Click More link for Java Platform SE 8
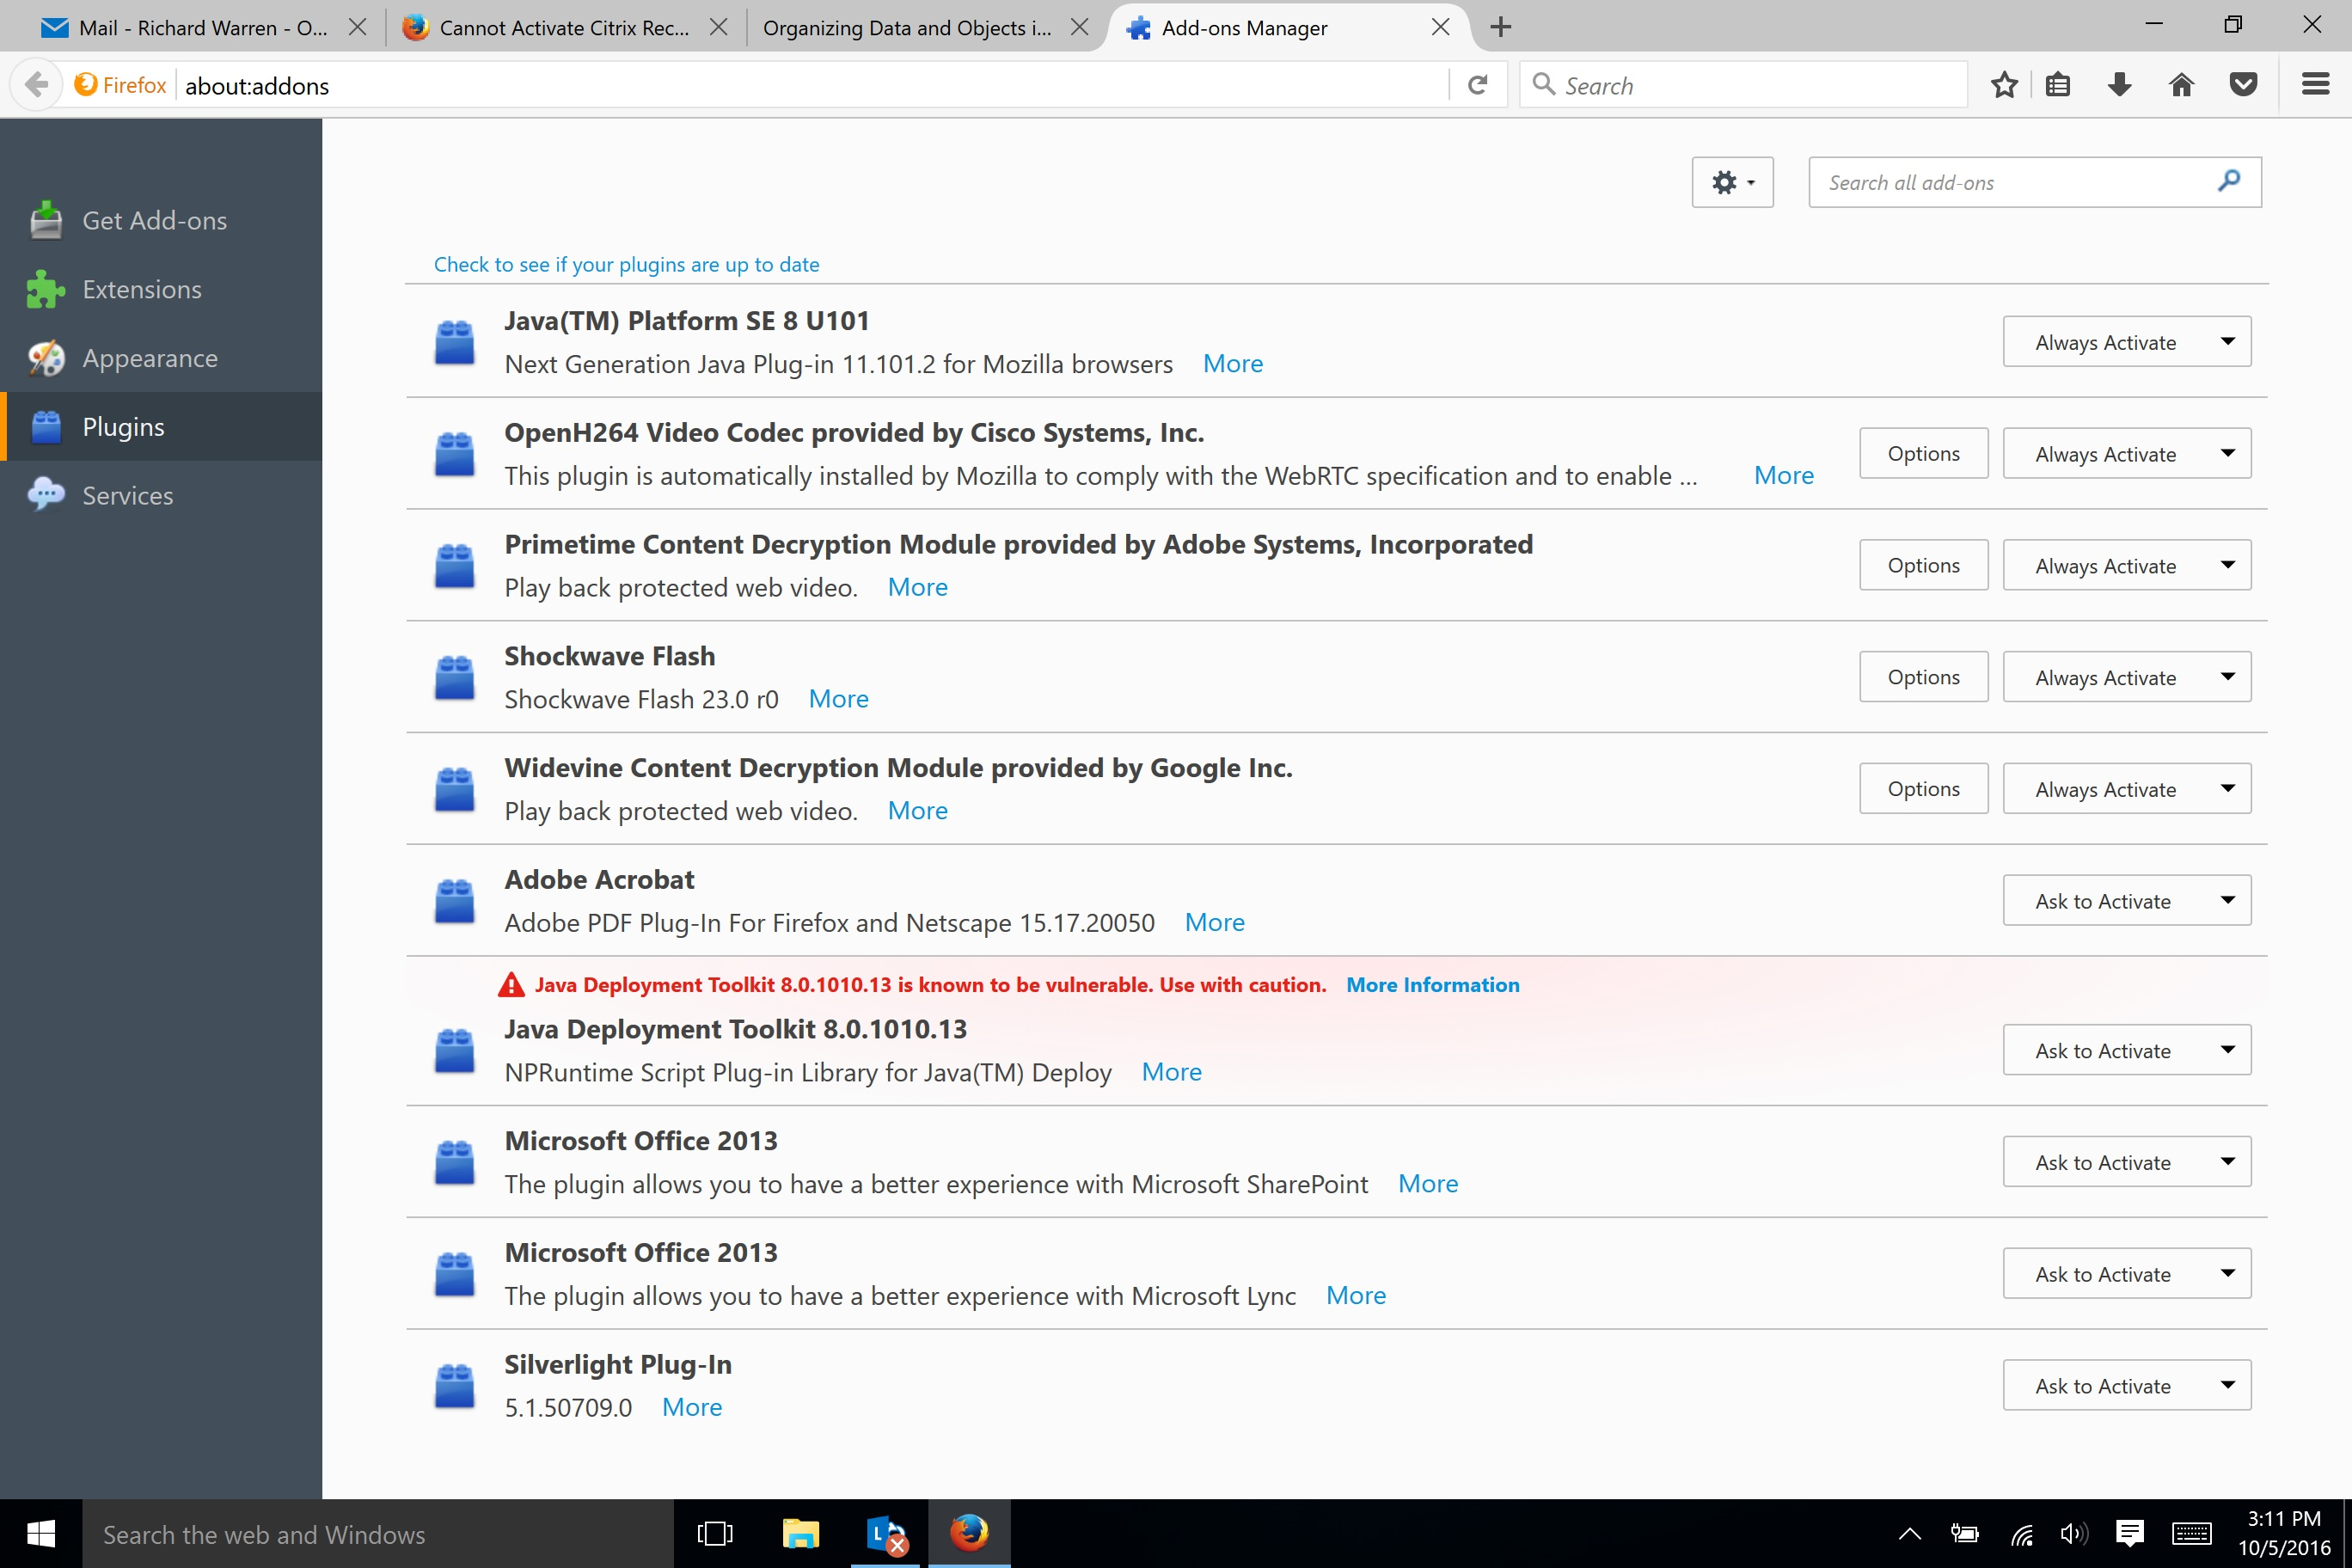 pos(1232,364)
